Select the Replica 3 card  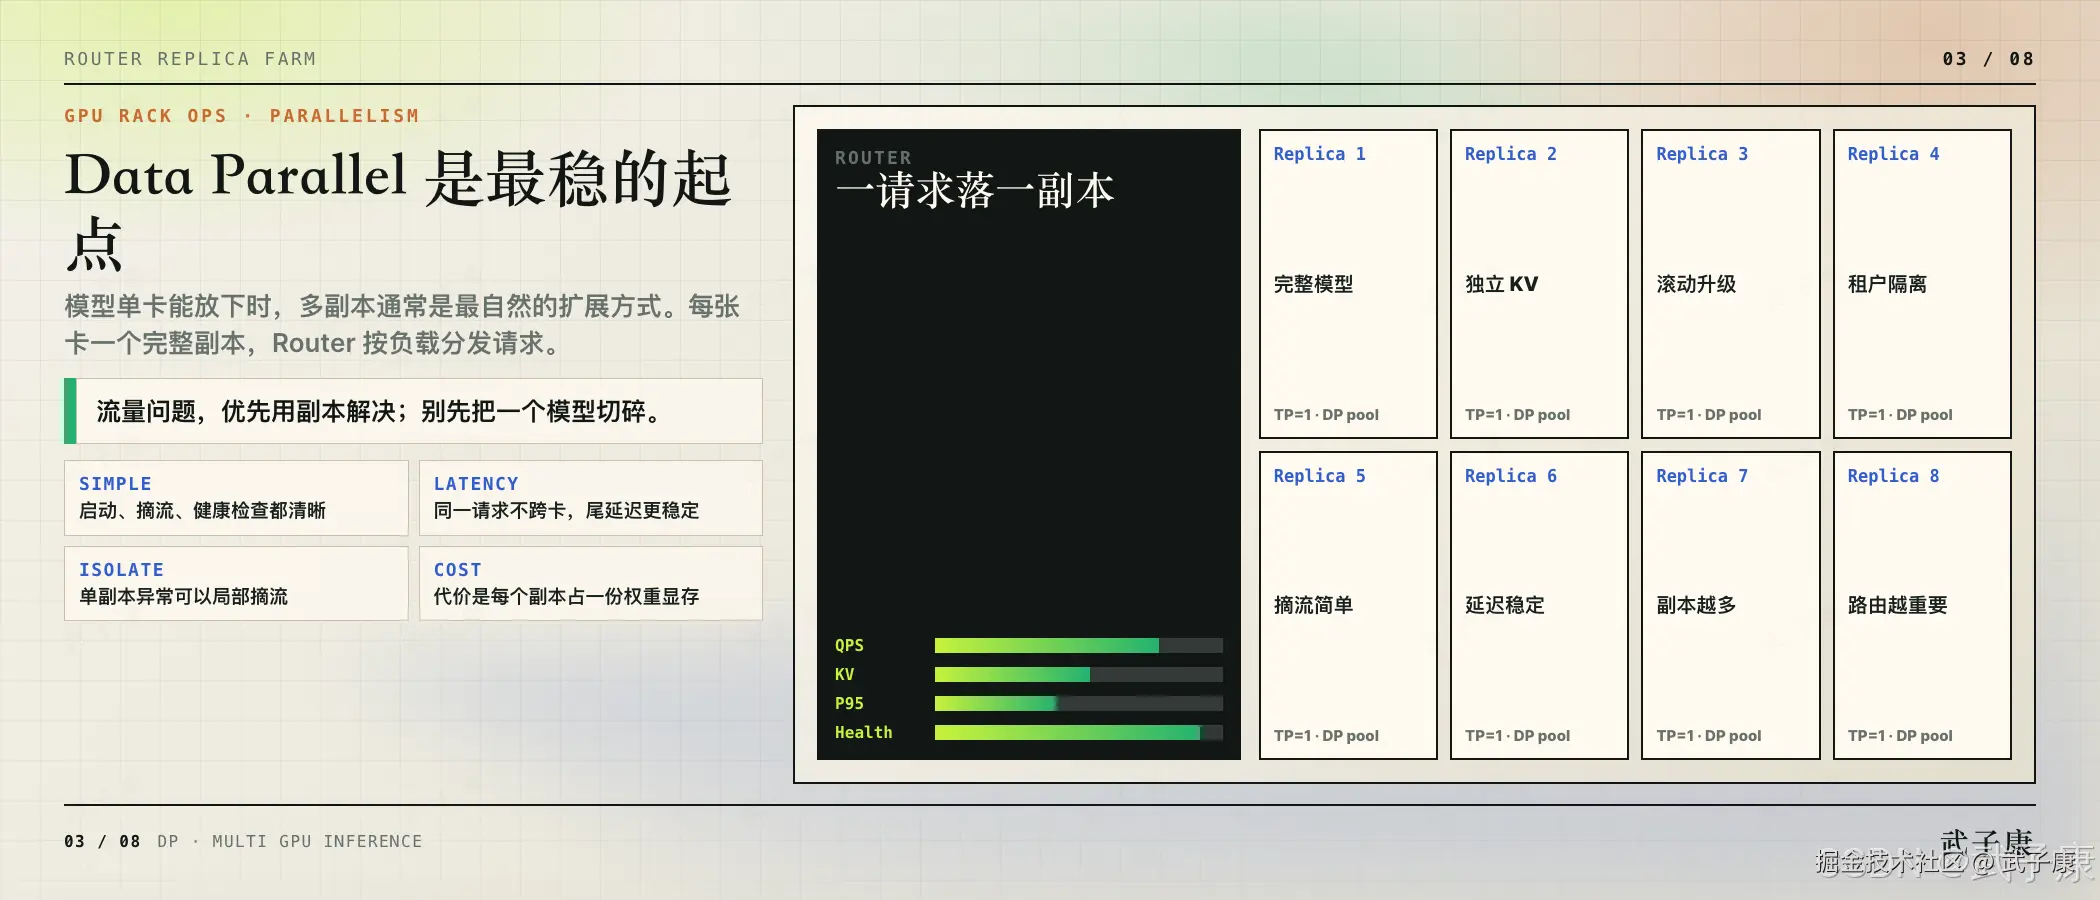(1730, 284)
